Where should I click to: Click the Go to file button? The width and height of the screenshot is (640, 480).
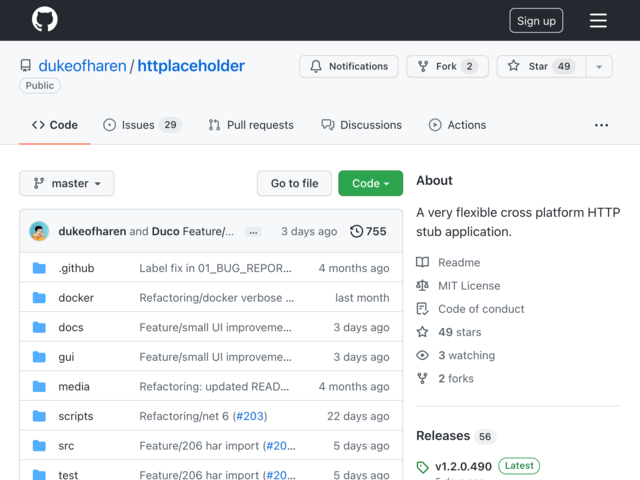point(294,183)
